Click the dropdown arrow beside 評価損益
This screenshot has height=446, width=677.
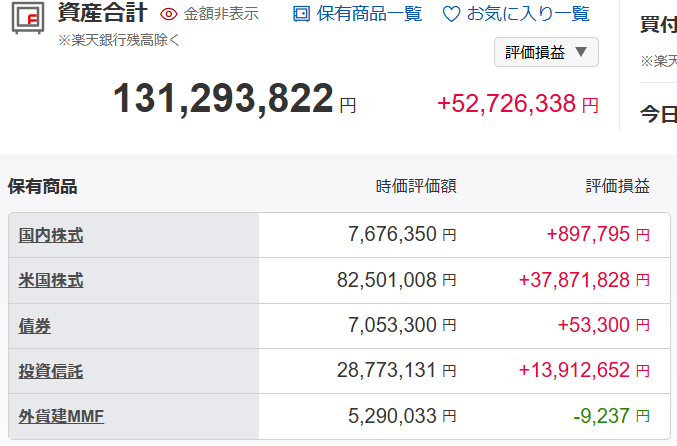tap(581, 52)
